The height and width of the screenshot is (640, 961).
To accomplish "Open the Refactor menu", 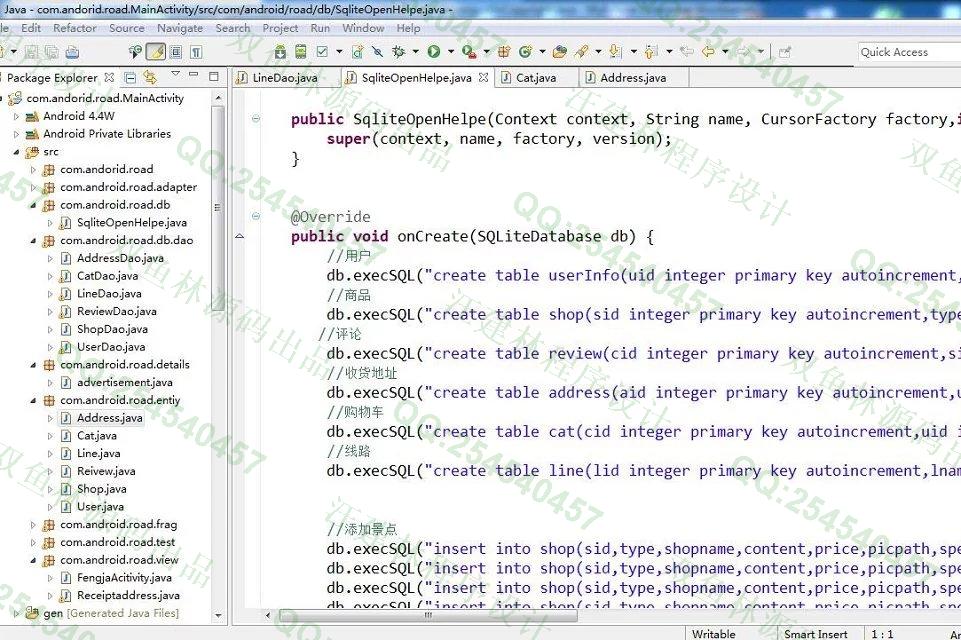I will coord(75,28).
